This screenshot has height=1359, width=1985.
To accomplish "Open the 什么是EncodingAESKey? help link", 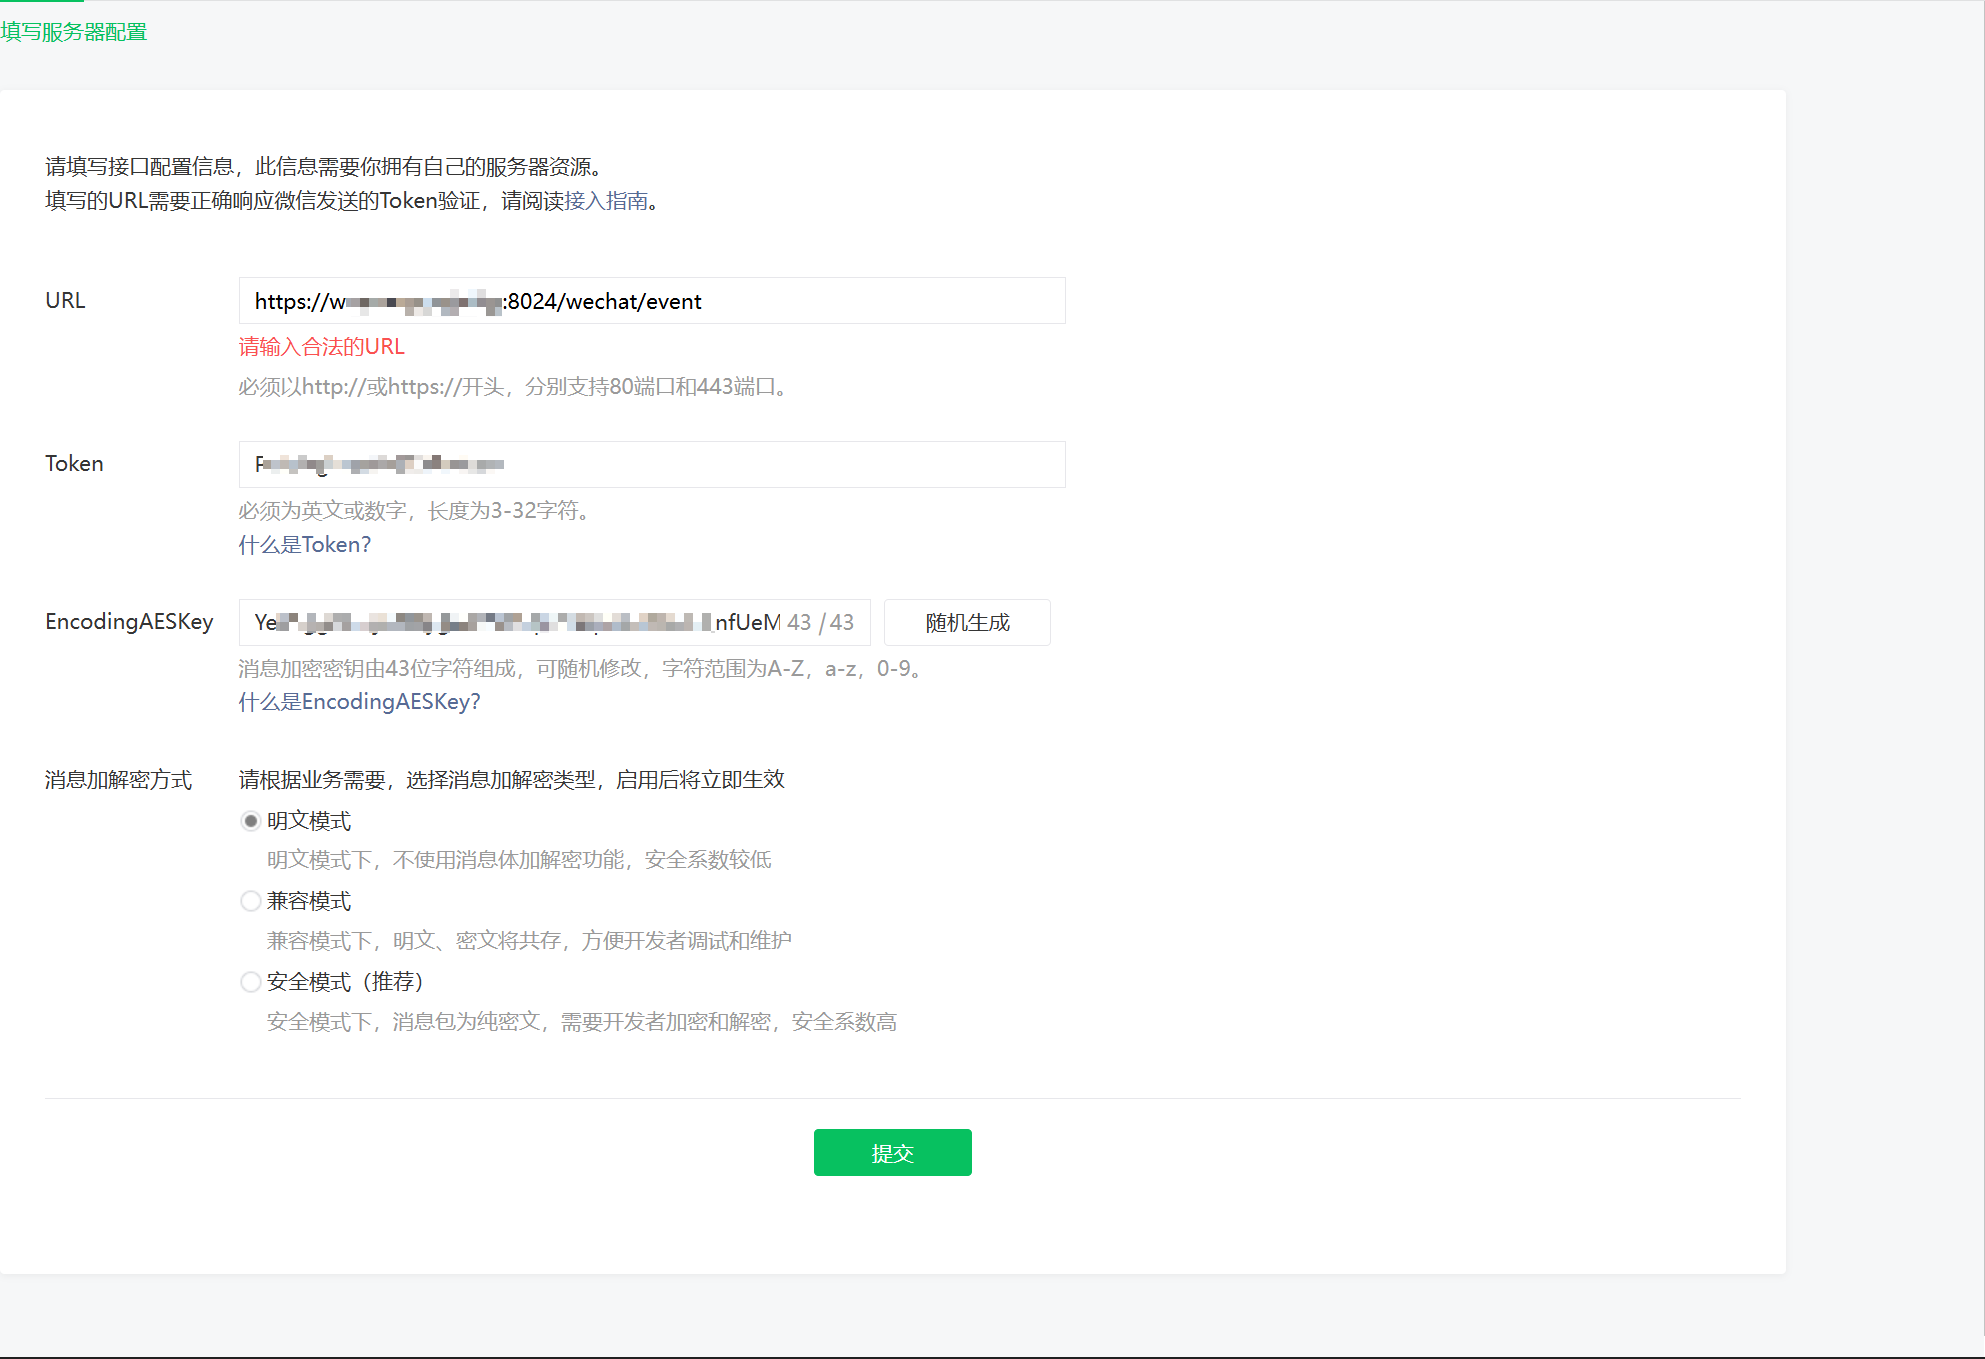I will point(359,702).
